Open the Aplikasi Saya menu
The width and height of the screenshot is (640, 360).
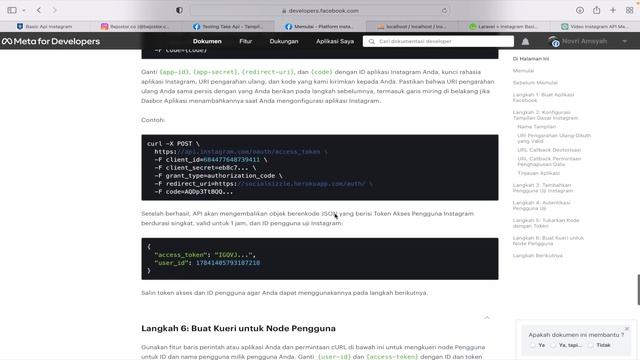[335, 41]
